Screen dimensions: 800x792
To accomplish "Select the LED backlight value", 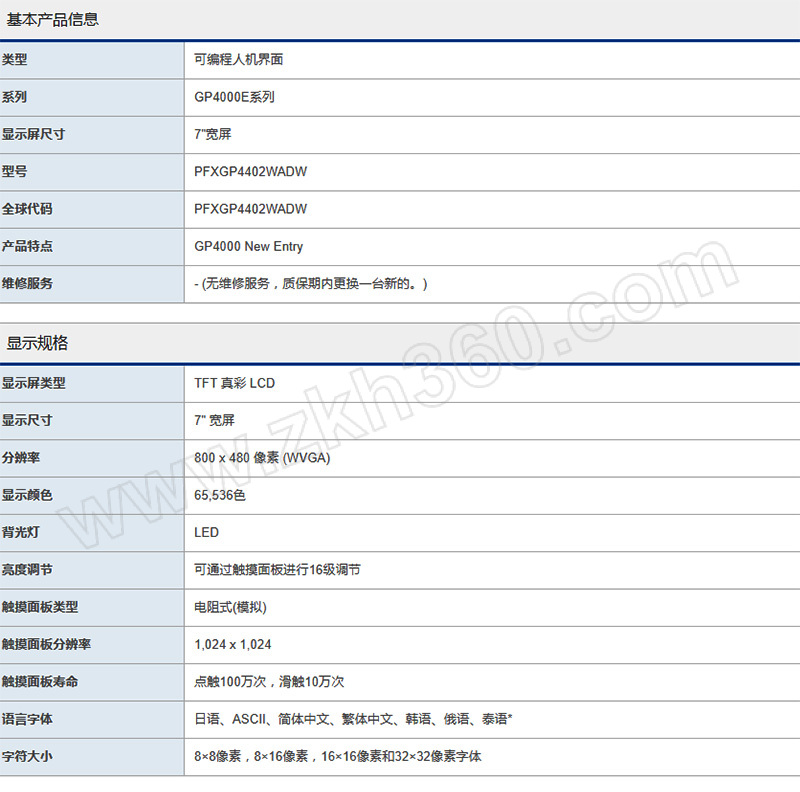I will click(x=206, y=532).
